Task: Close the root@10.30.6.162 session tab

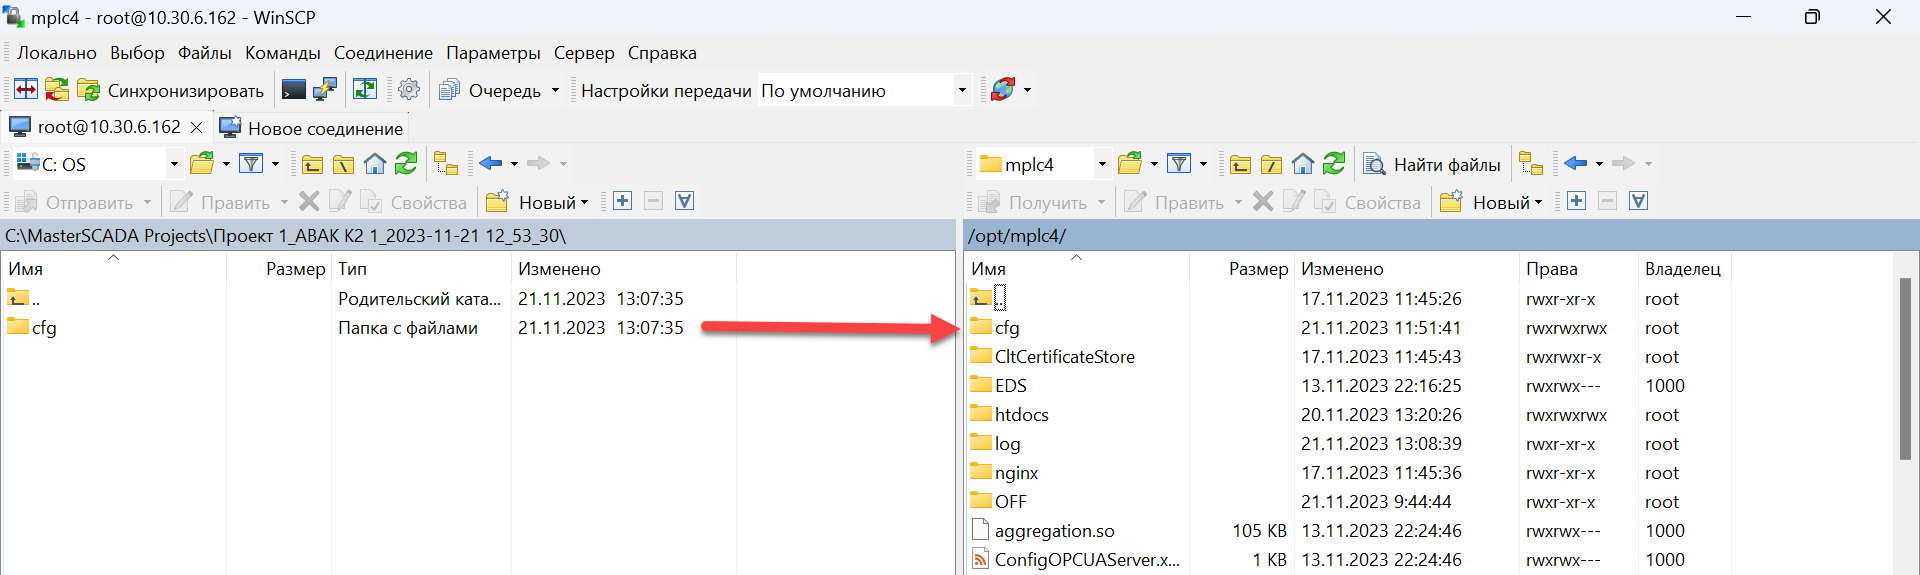Action: click(x=196, y=128)
